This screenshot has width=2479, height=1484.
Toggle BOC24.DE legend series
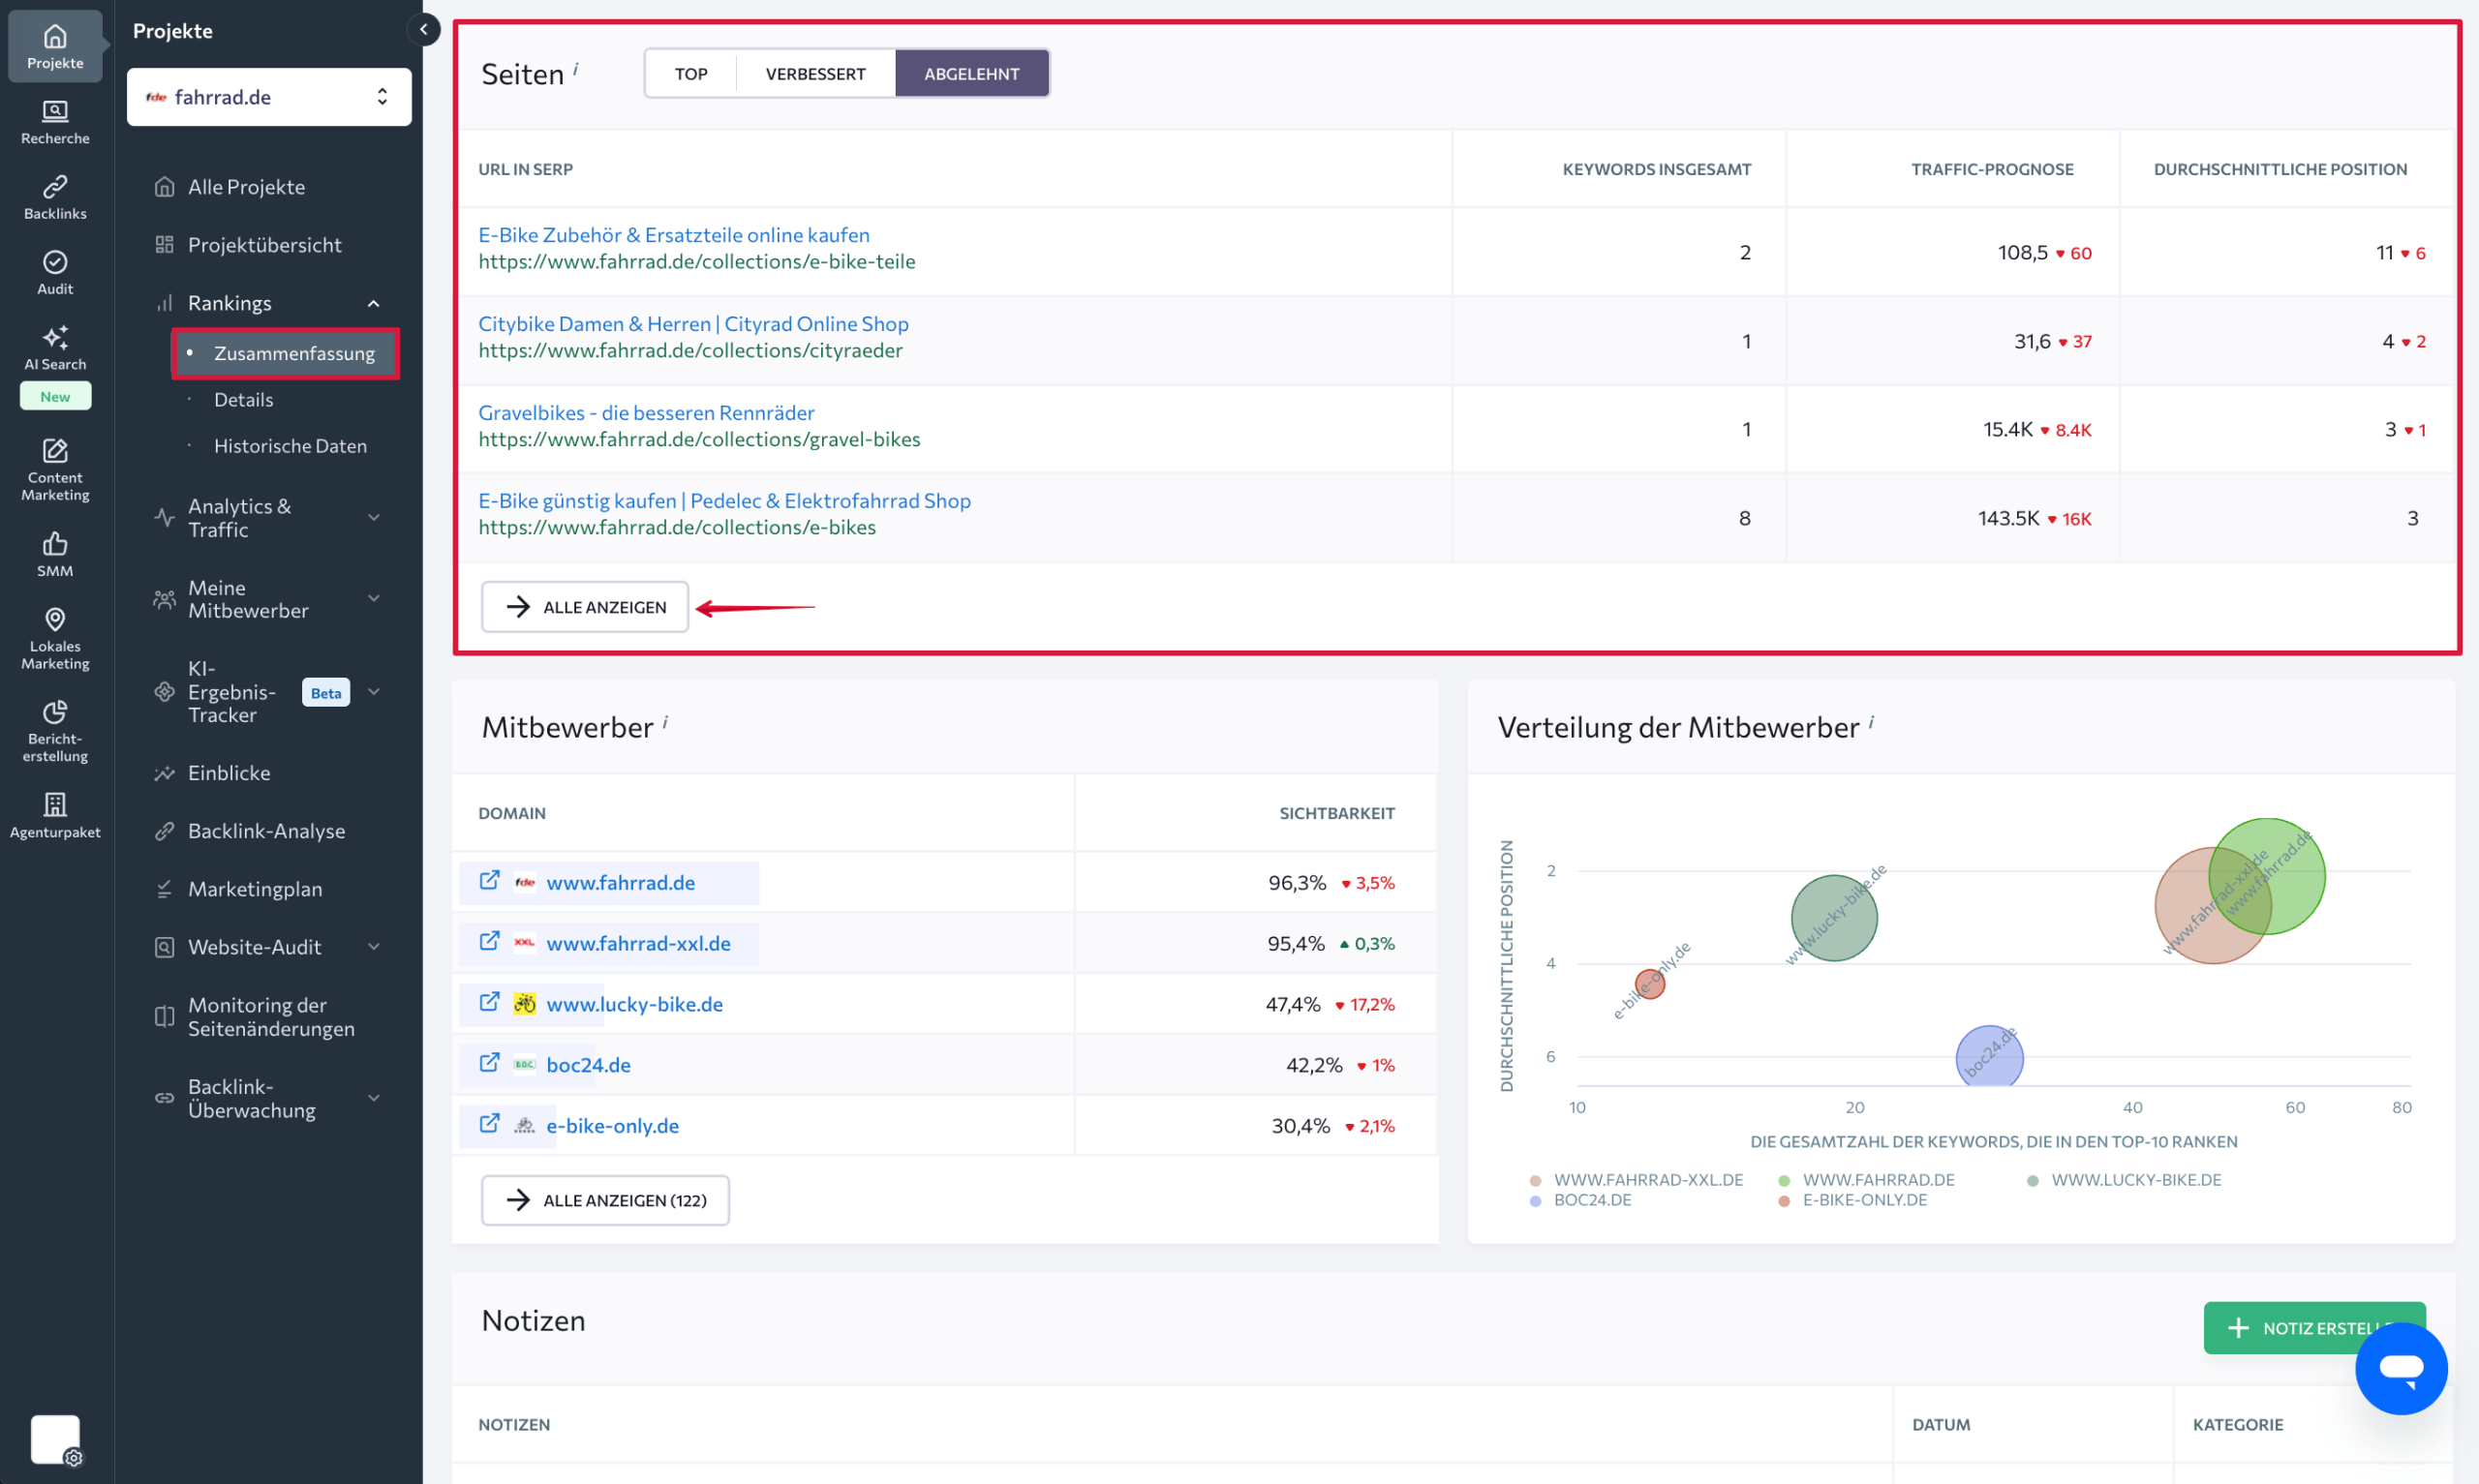(1581, 1200)
